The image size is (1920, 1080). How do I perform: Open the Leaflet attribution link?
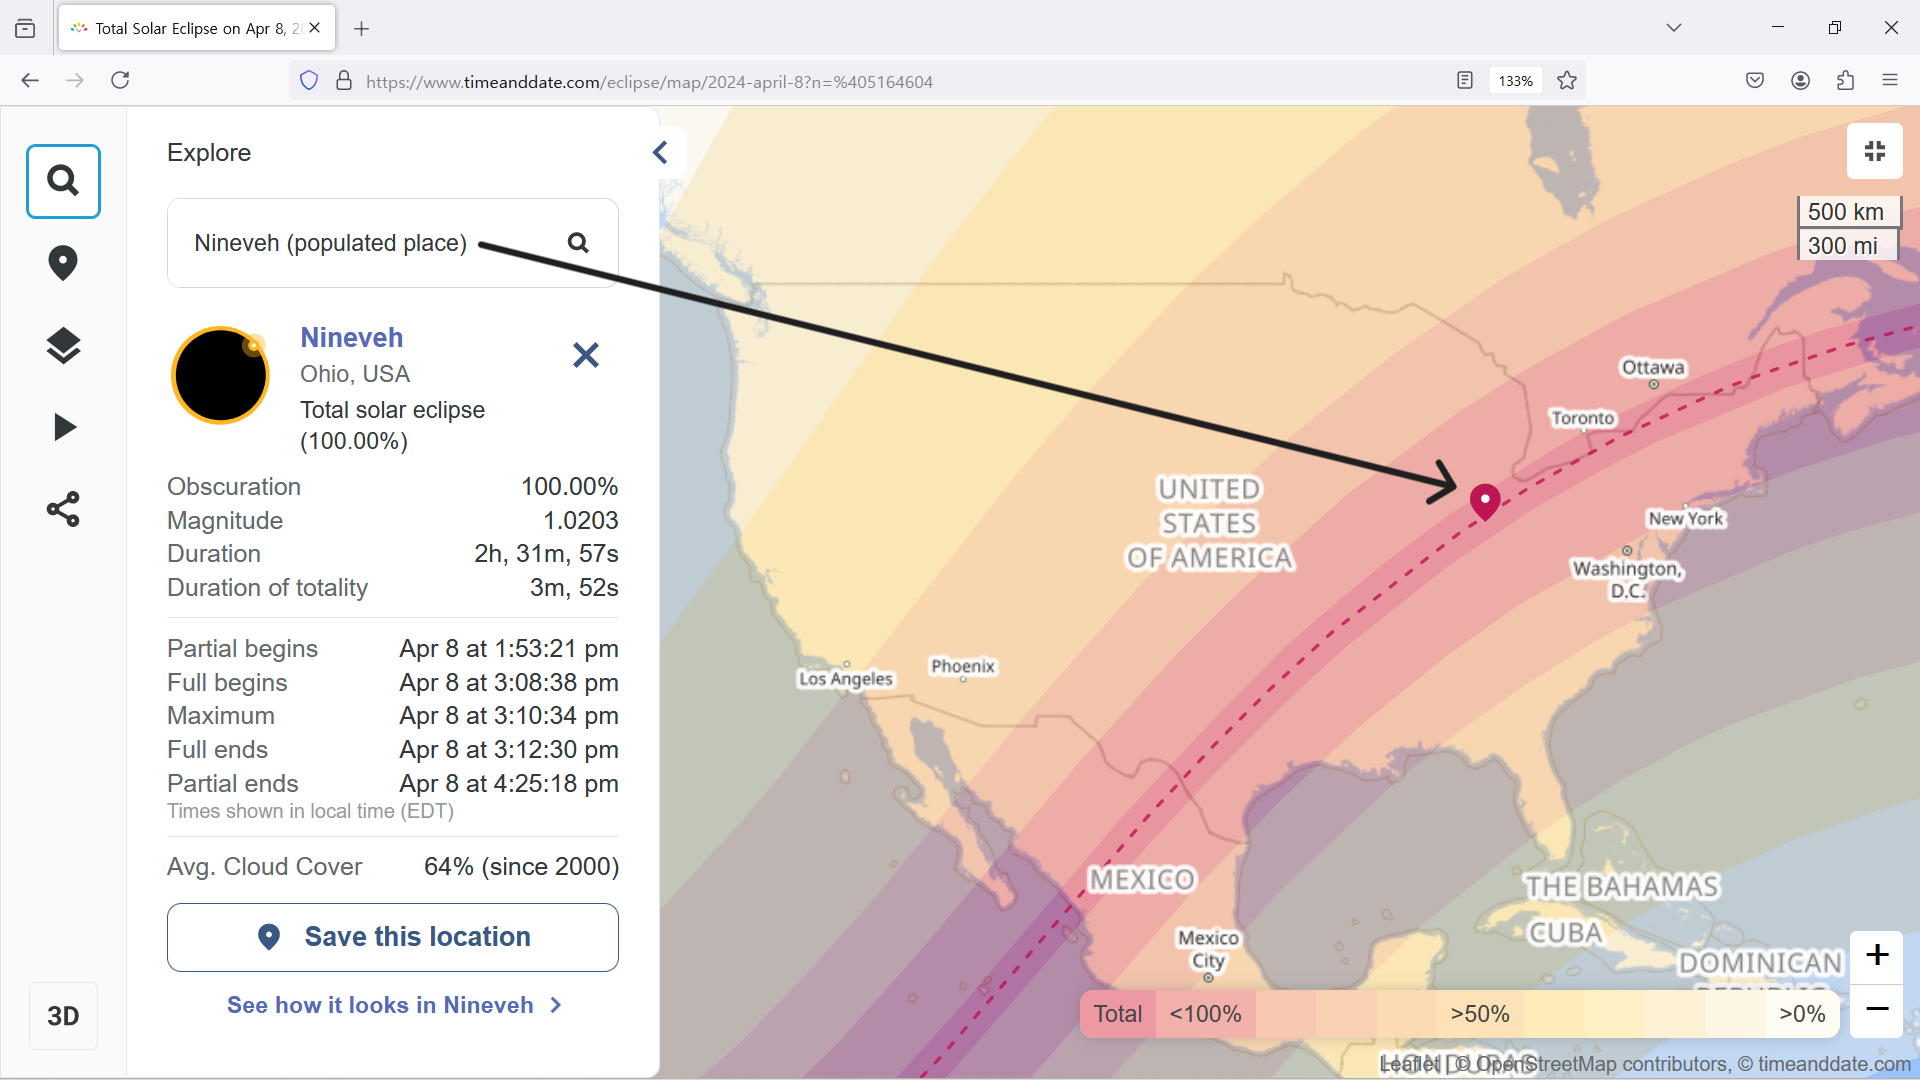[x=1410, y=1064]
